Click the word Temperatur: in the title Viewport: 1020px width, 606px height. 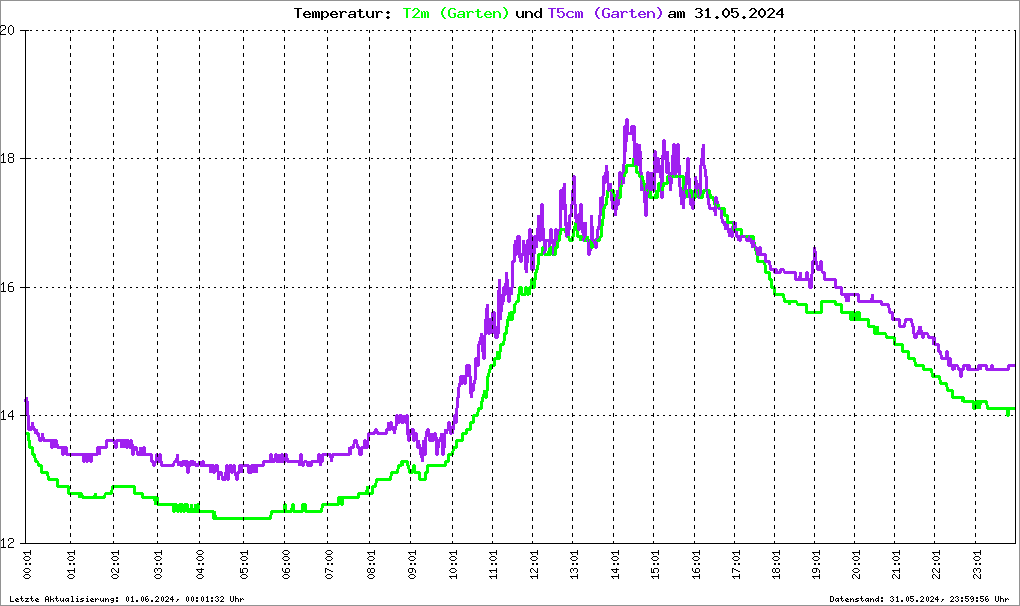342,14
